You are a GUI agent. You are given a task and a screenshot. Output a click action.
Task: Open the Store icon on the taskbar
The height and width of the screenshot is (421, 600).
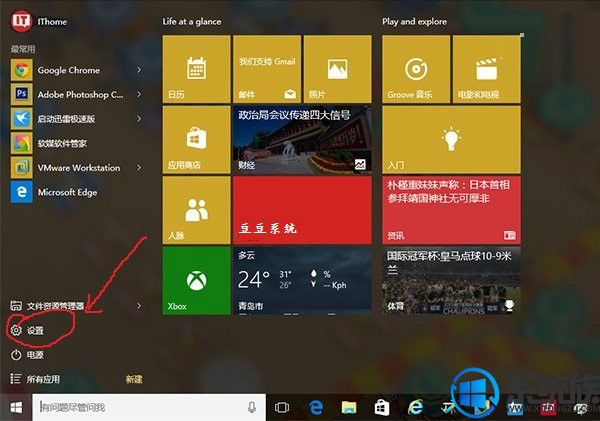coord(382,408)
